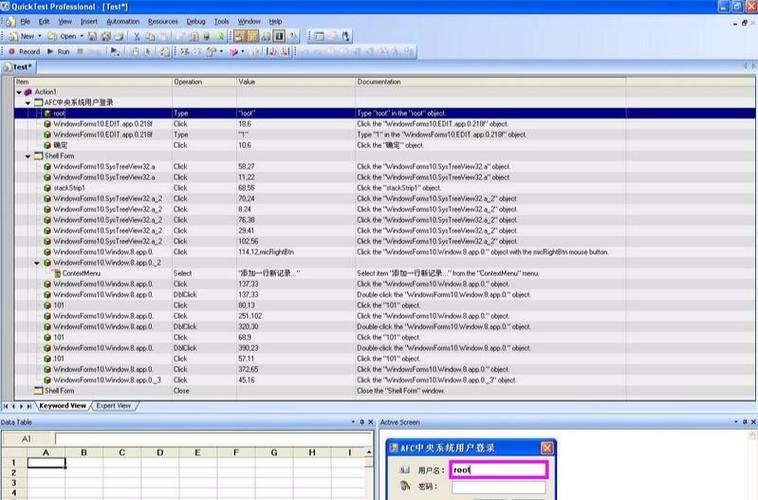Collapse the AFC中央系统用户登录 node
The height and width of the screenshot is (500, 758).
[28, 103]
